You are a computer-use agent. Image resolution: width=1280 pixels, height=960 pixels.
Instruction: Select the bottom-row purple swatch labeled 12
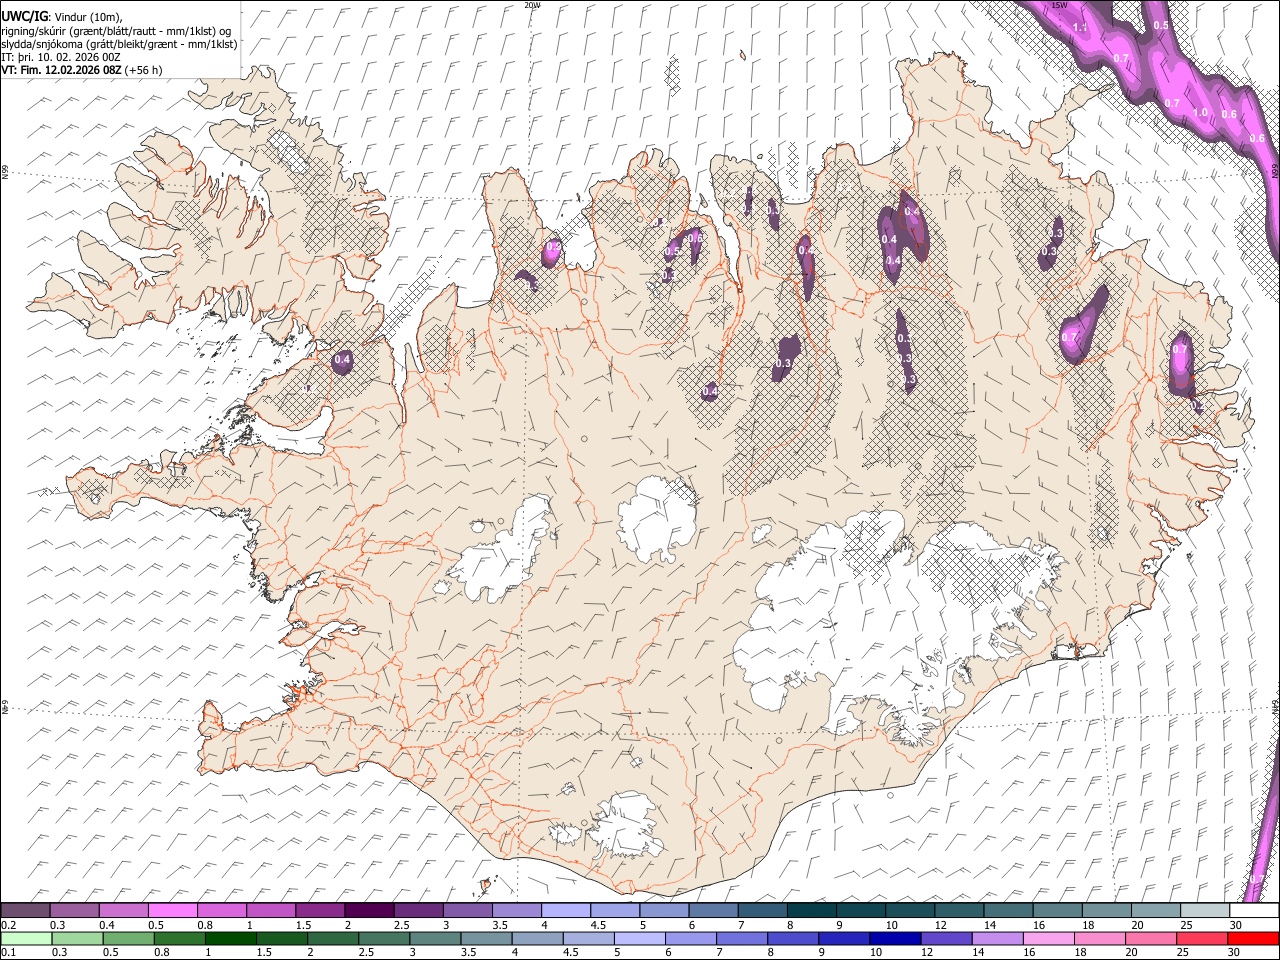tap(946, 938)
